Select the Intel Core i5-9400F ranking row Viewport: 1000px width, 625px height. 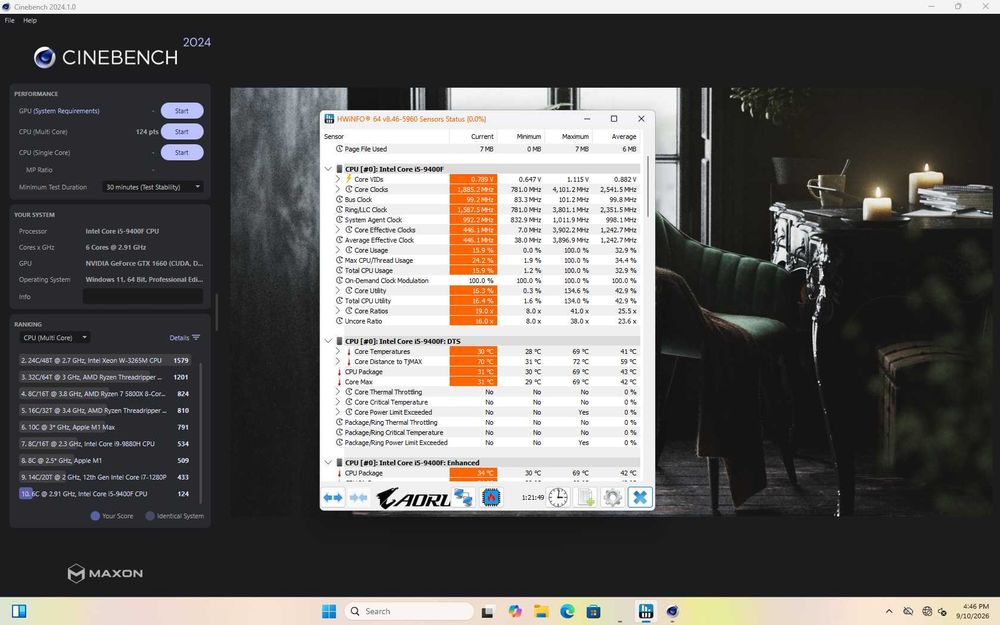coord(105,494)
